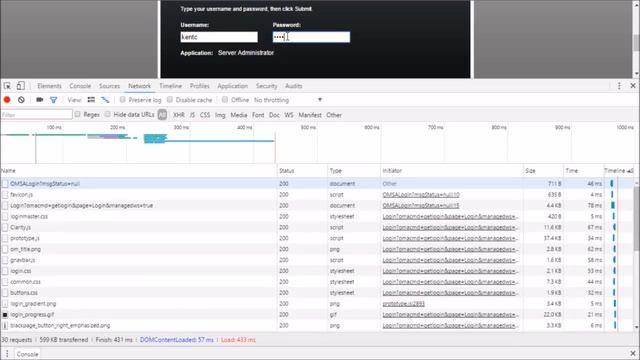Filter requests by Media
The height and width of the screenshot is (360, 640).
[239, 115]
